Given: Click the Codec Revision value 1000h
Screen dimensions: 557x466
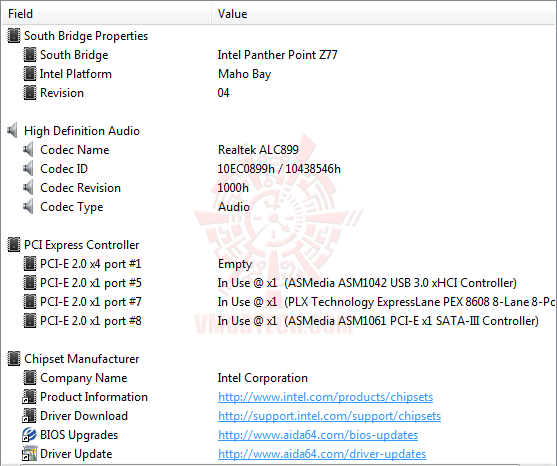Looking at the screenshot, I should tap(233, 188).
